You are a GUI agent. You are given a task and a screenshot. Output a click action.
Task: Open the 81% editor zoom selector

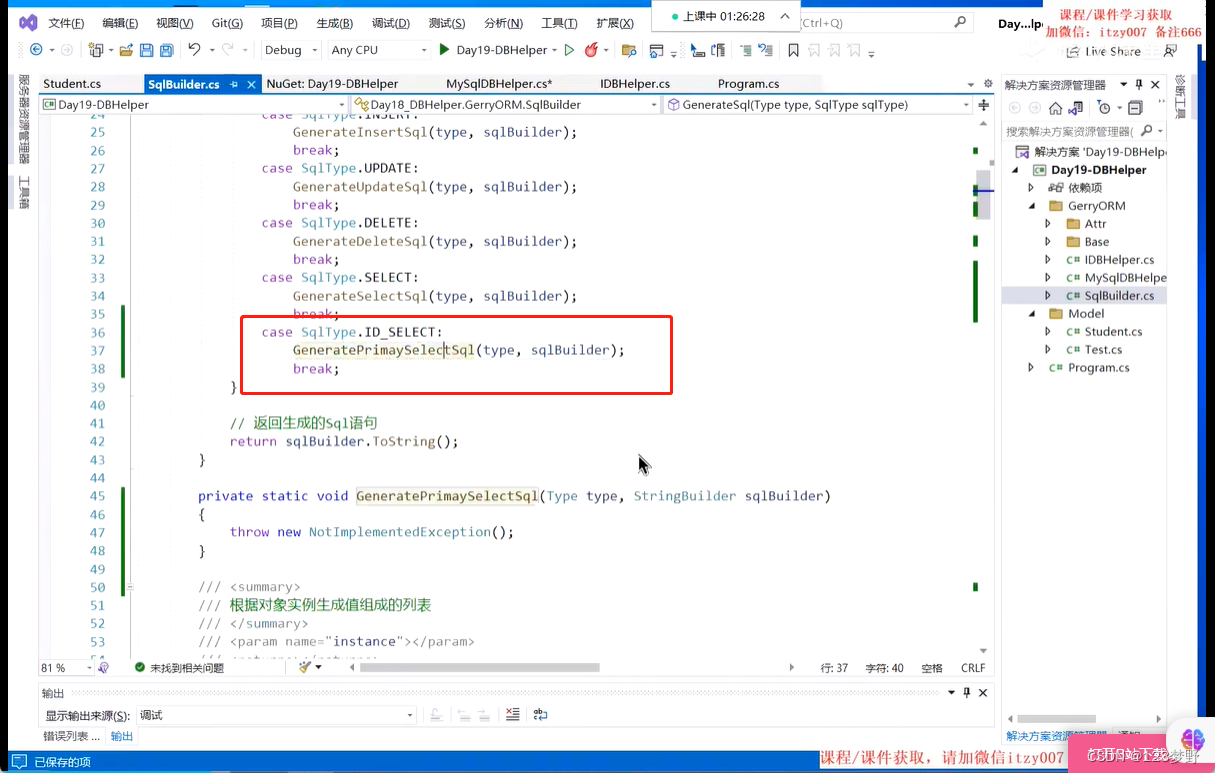[65, 667]
